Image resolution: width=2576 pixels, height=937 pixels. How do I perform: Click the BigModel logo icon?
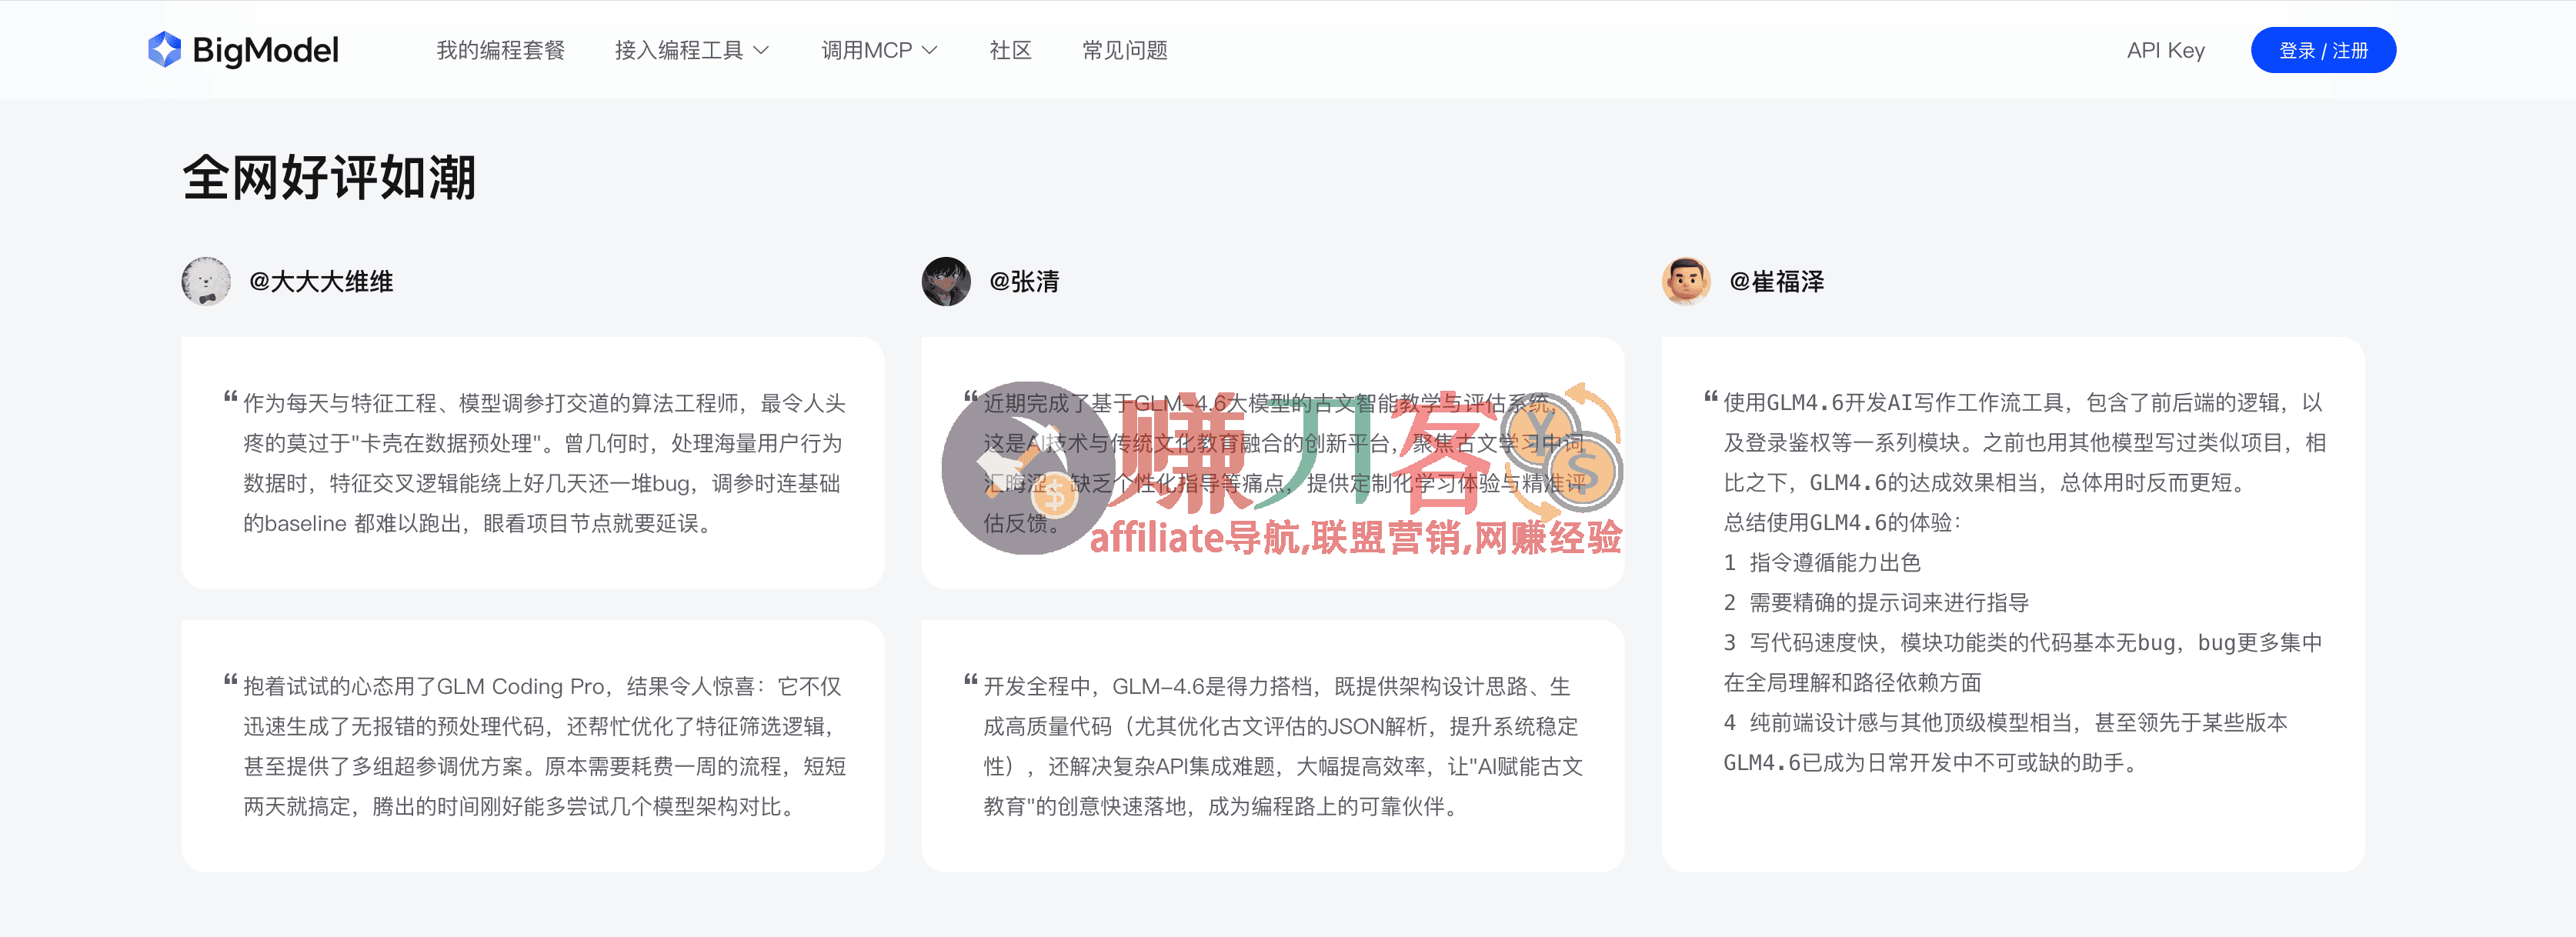pos(163,49)
